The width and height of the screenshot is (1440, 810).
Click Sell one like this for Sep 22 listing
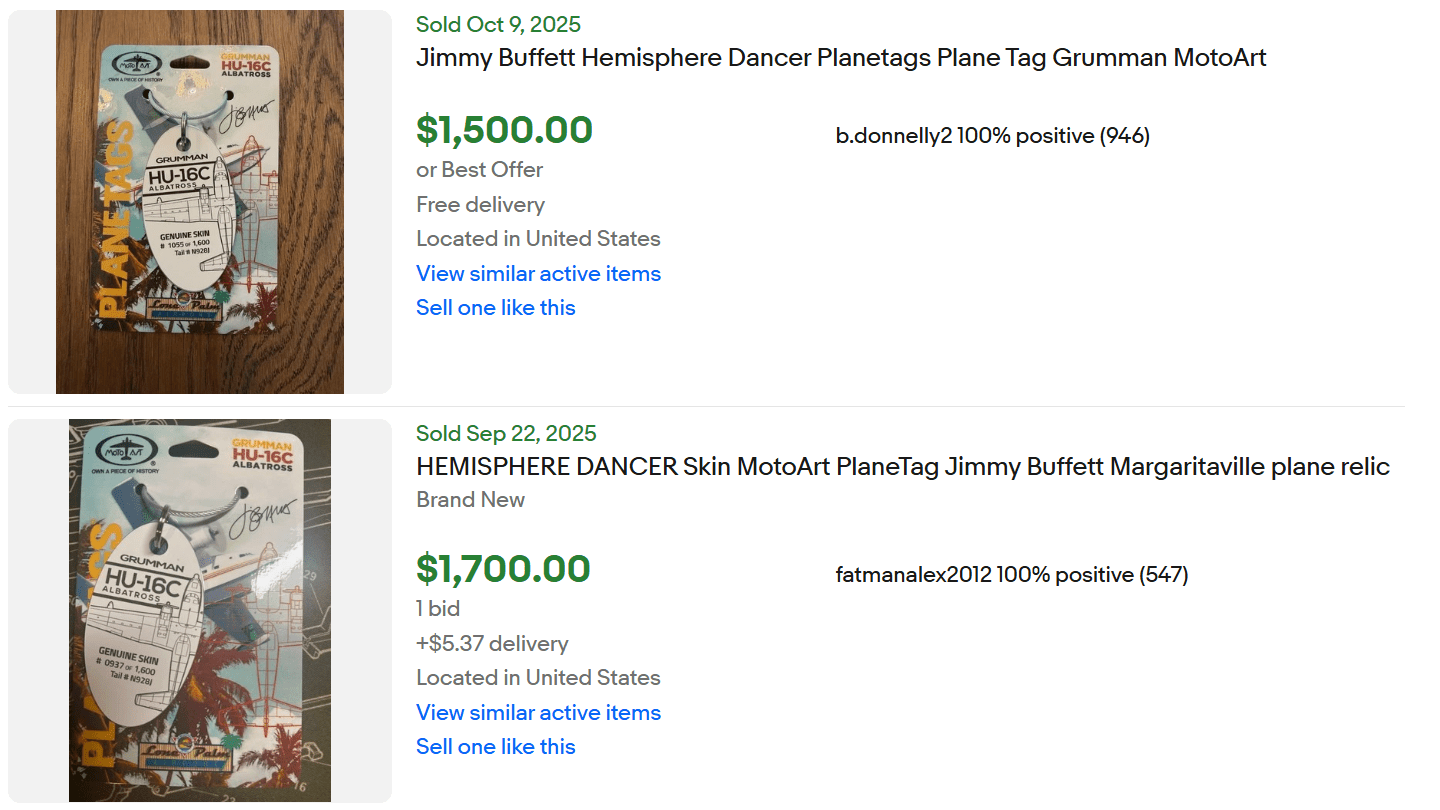click(495, 747)
